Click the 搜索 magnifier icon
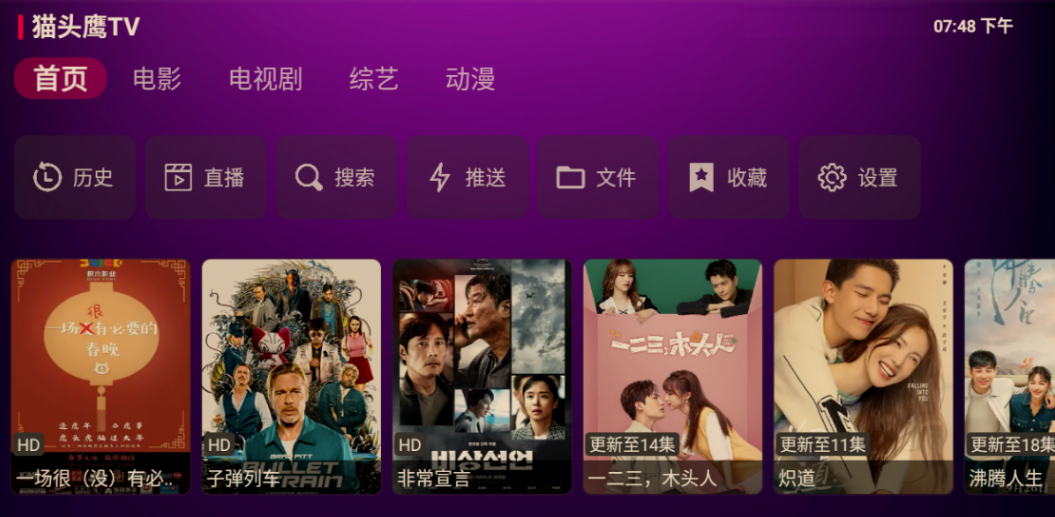Screen dimensions: 1055x517 [x=309, y=177]
